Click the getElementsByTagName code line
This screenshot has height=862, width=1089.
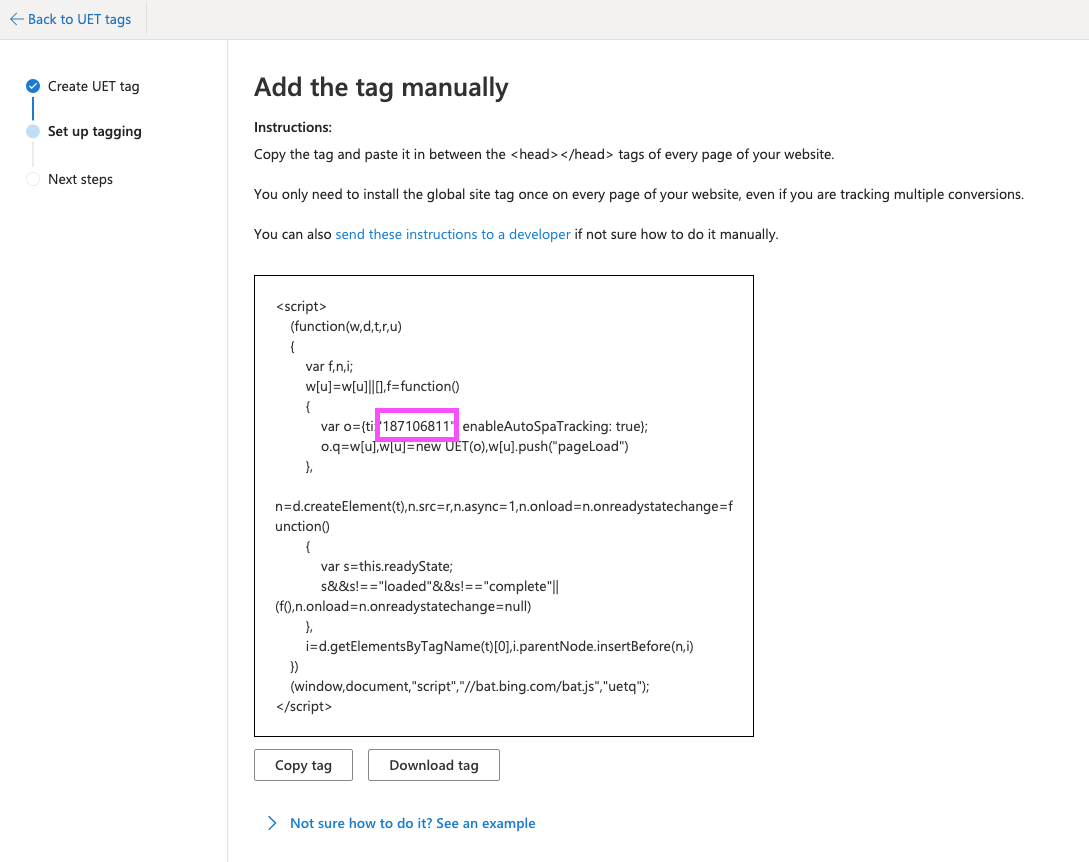click(499, 646)
